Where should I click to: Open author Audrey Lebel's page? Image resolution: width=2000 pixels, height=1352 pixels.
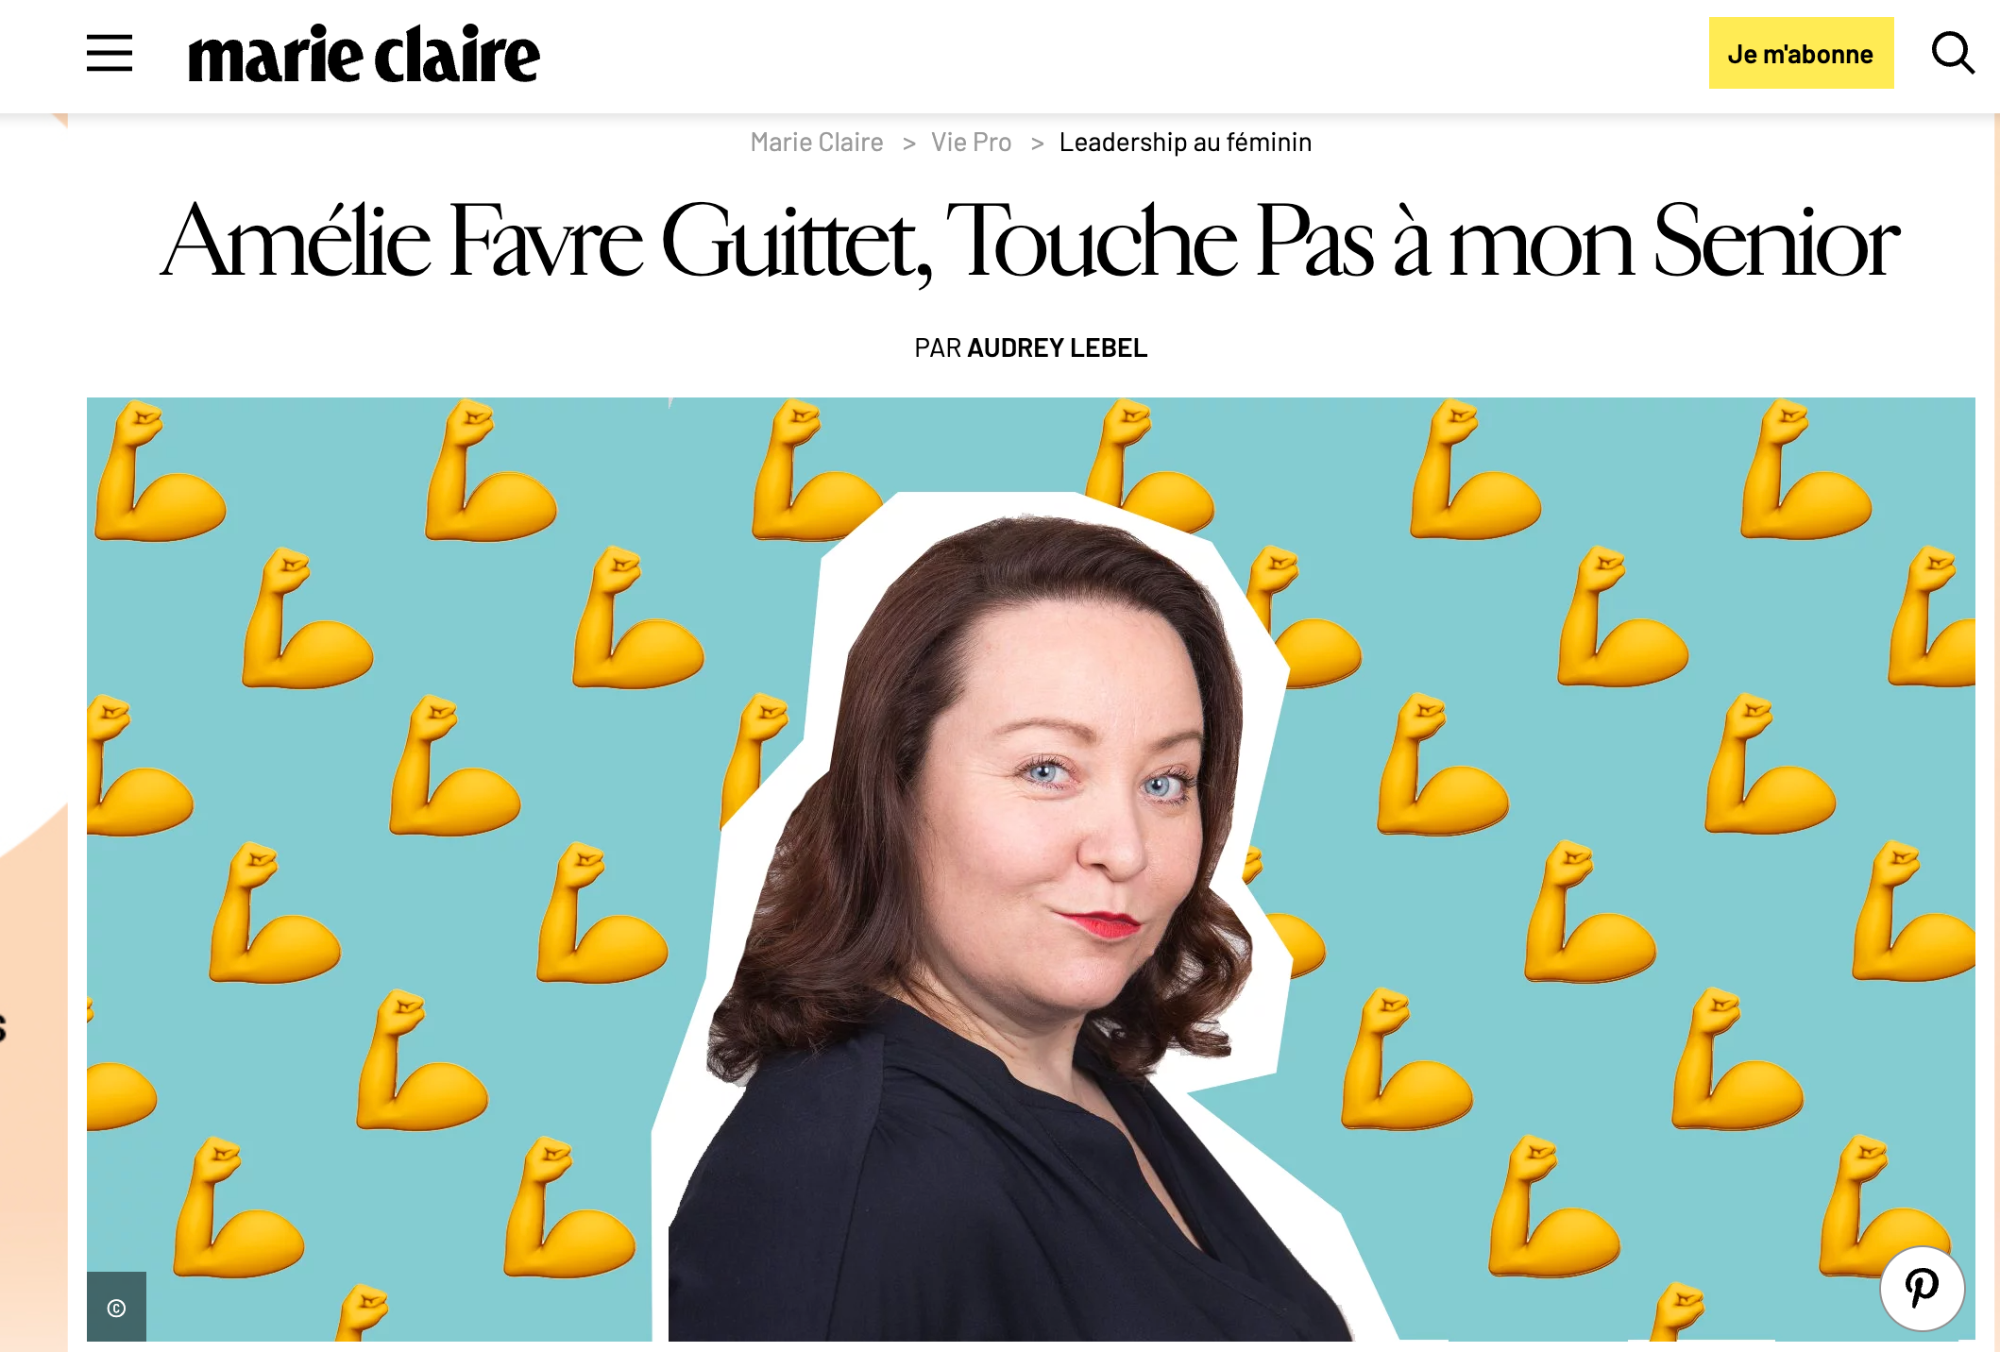tap(1057, 348)
